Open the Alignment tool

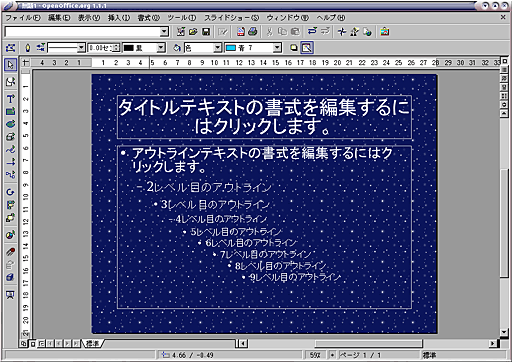pyautogui.click(x=11, y=205)
